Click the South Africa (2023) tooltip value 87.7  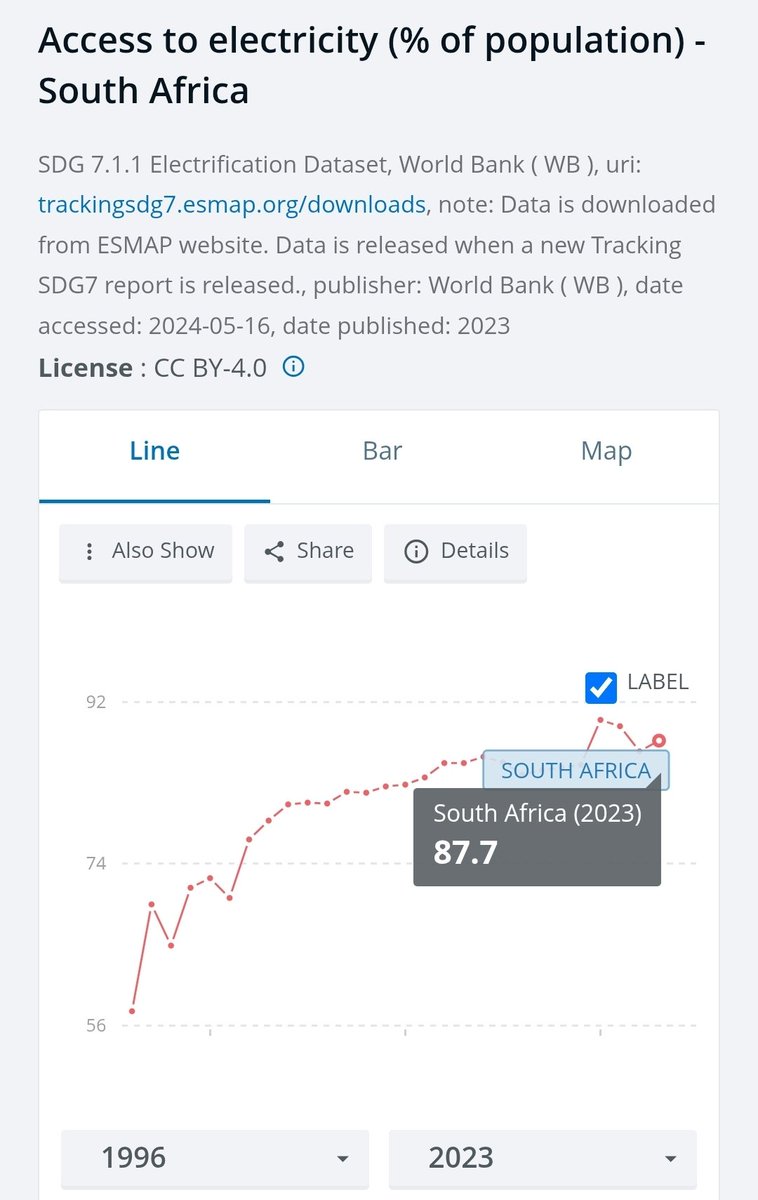pyautogui.click(x=466, y=852)
